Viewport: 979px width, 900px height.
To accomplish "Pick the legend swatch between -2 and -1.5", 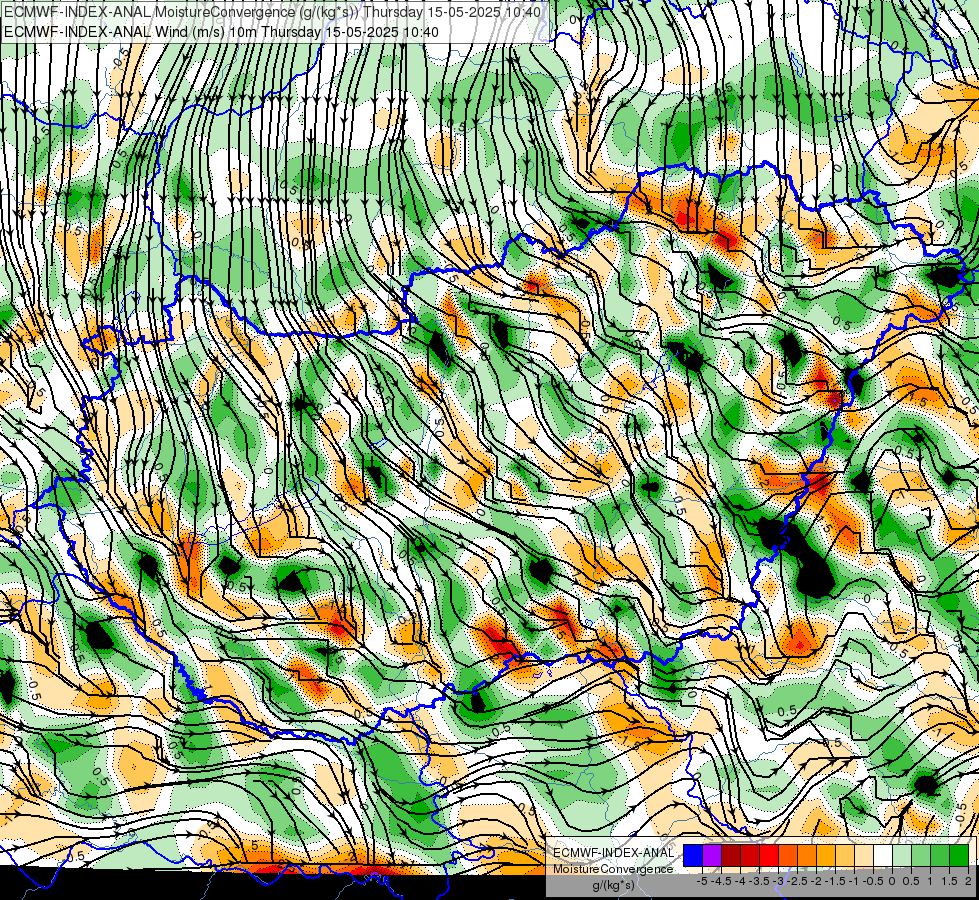I will click(x=826, y=855).
